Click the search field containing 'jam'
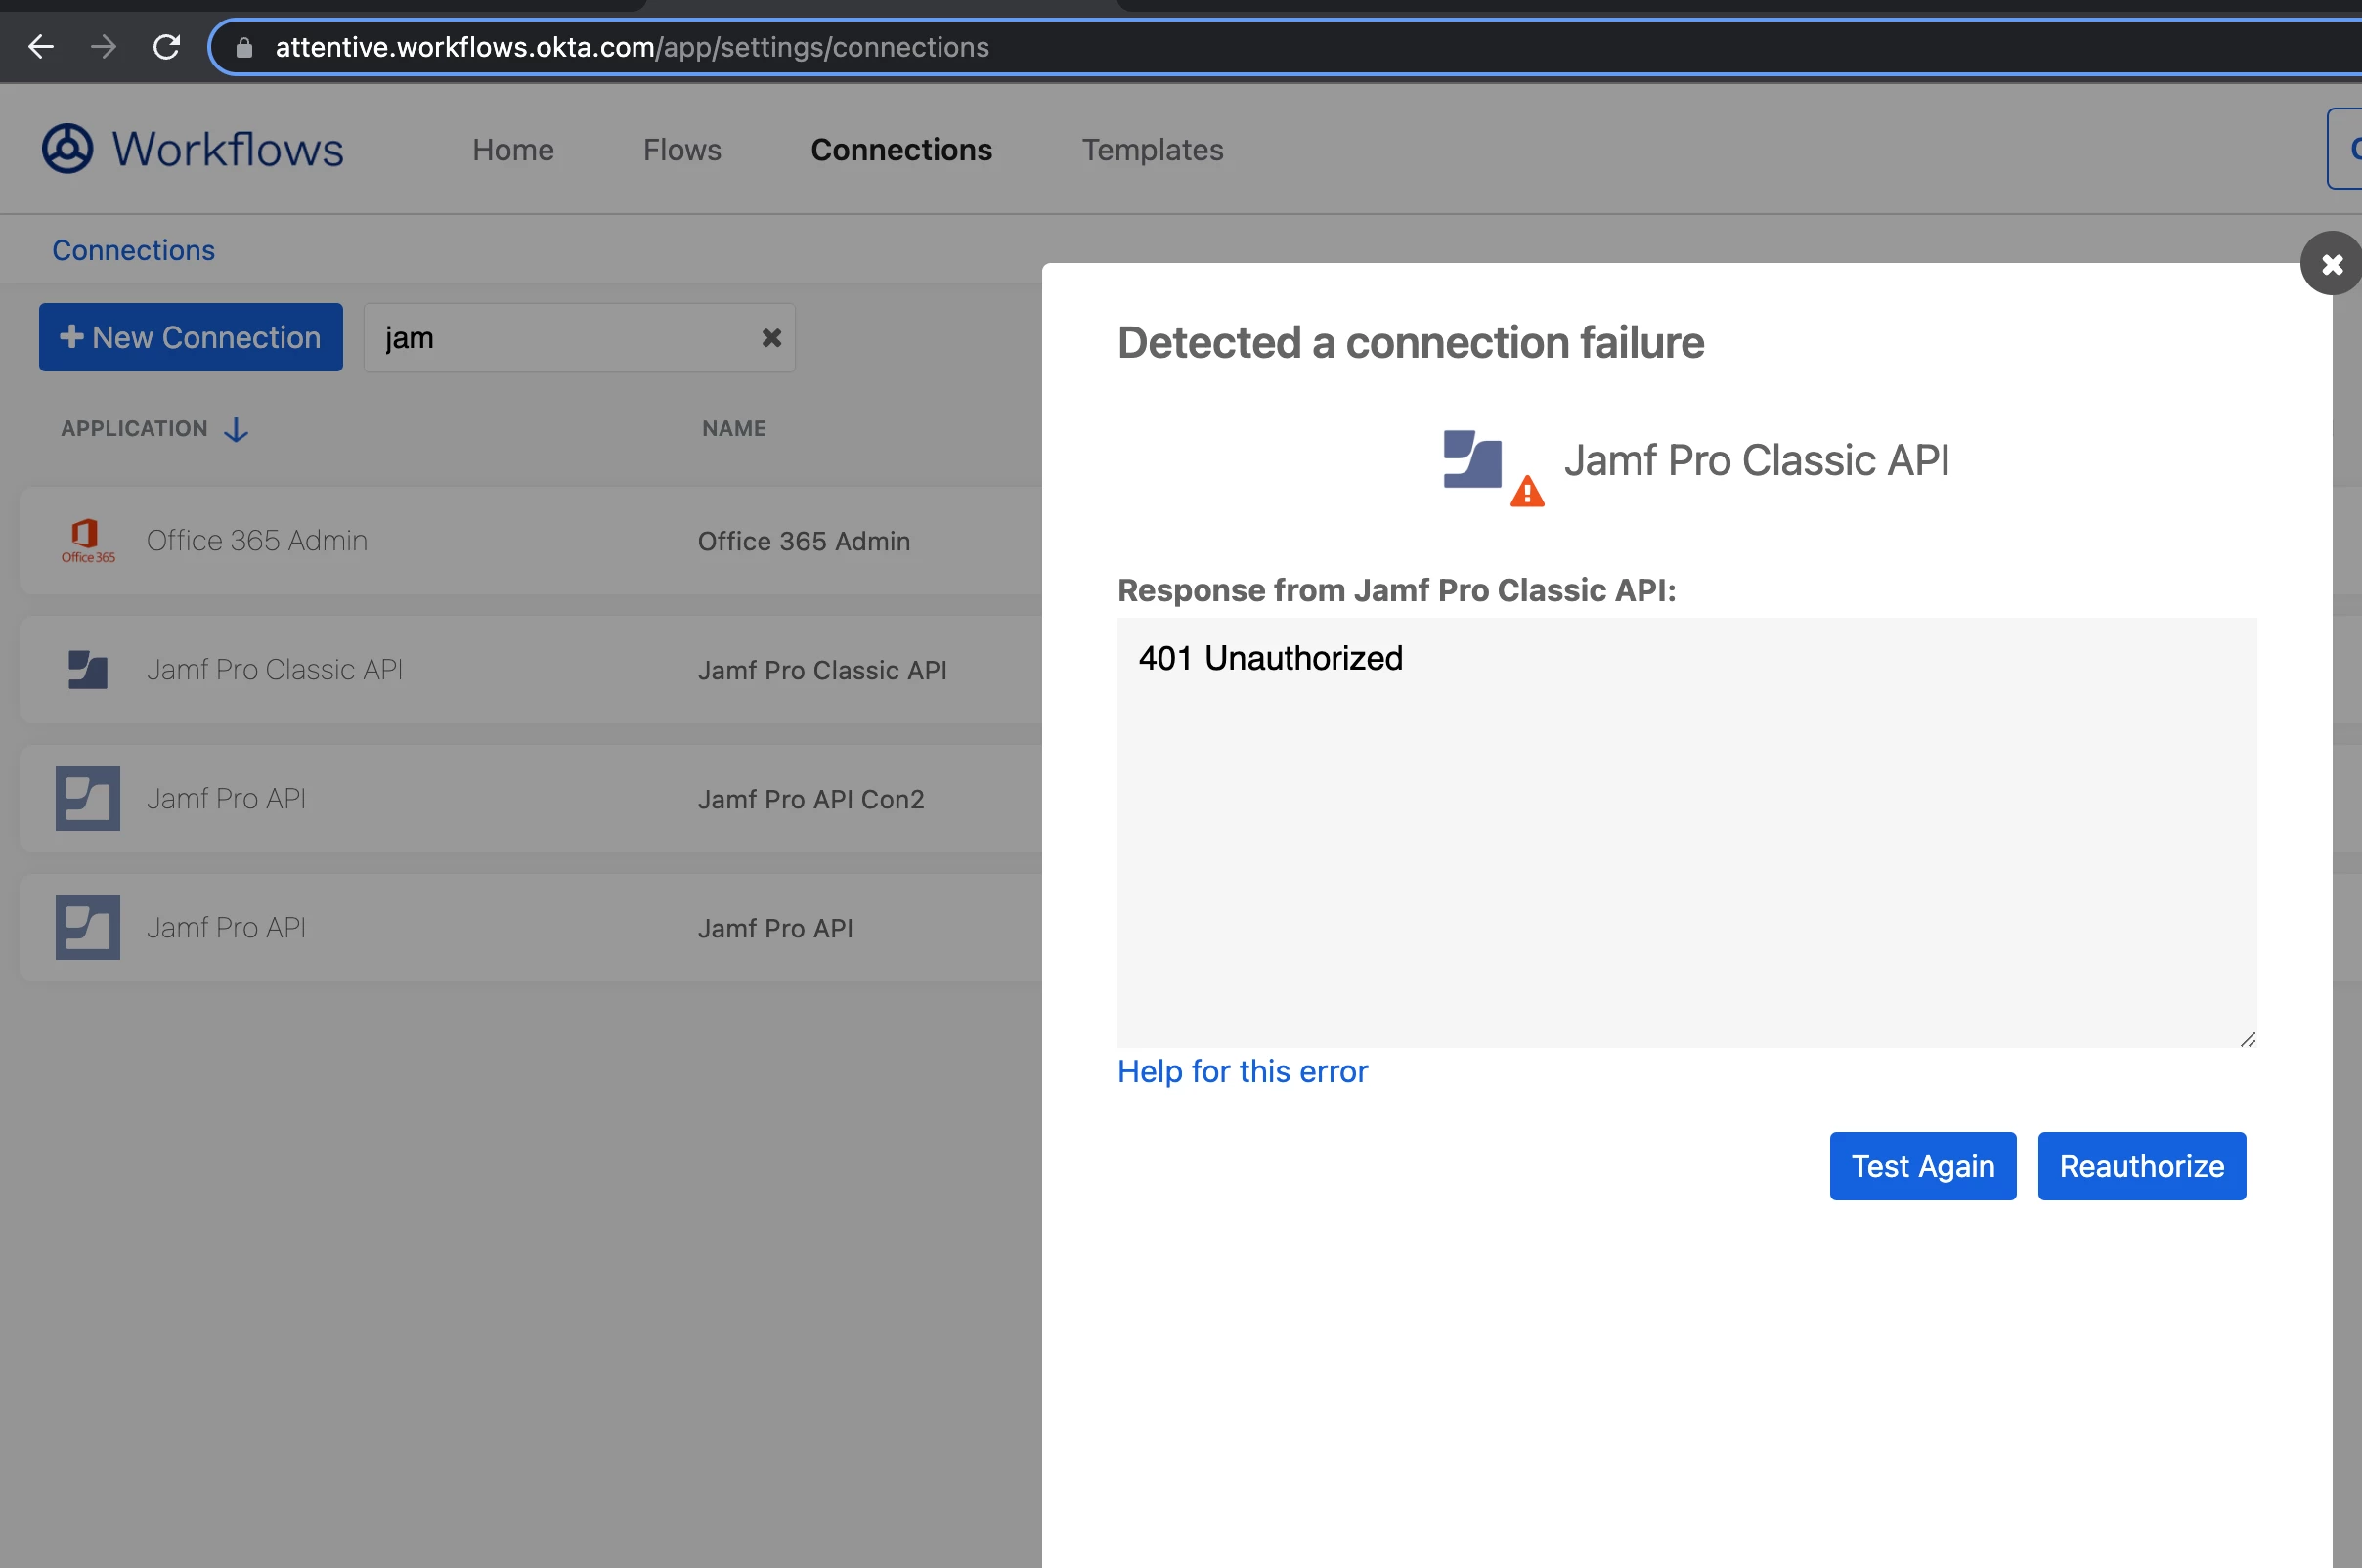Screen dimensions: 2362x1568 (579, 338)
